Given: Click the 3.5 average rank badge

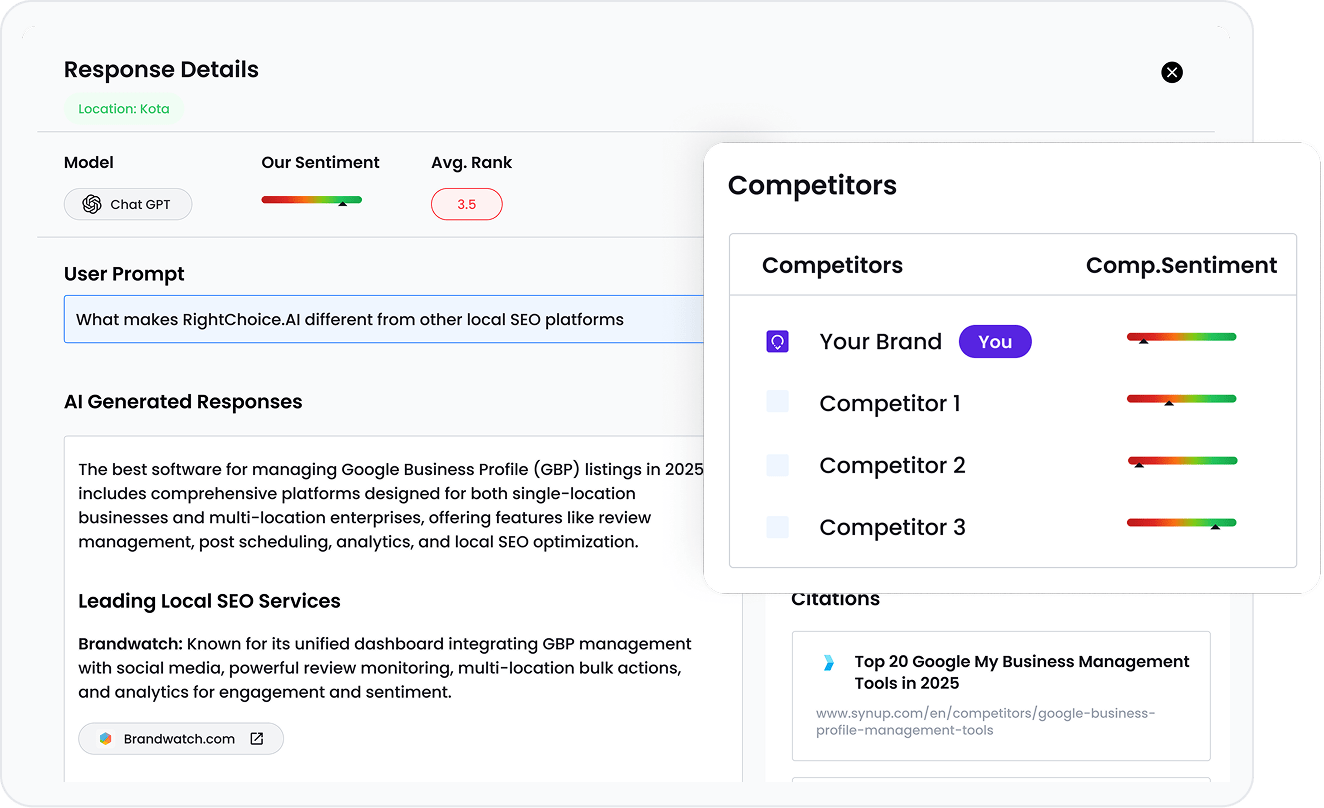Looking at the screenshot, I should 467,204.
